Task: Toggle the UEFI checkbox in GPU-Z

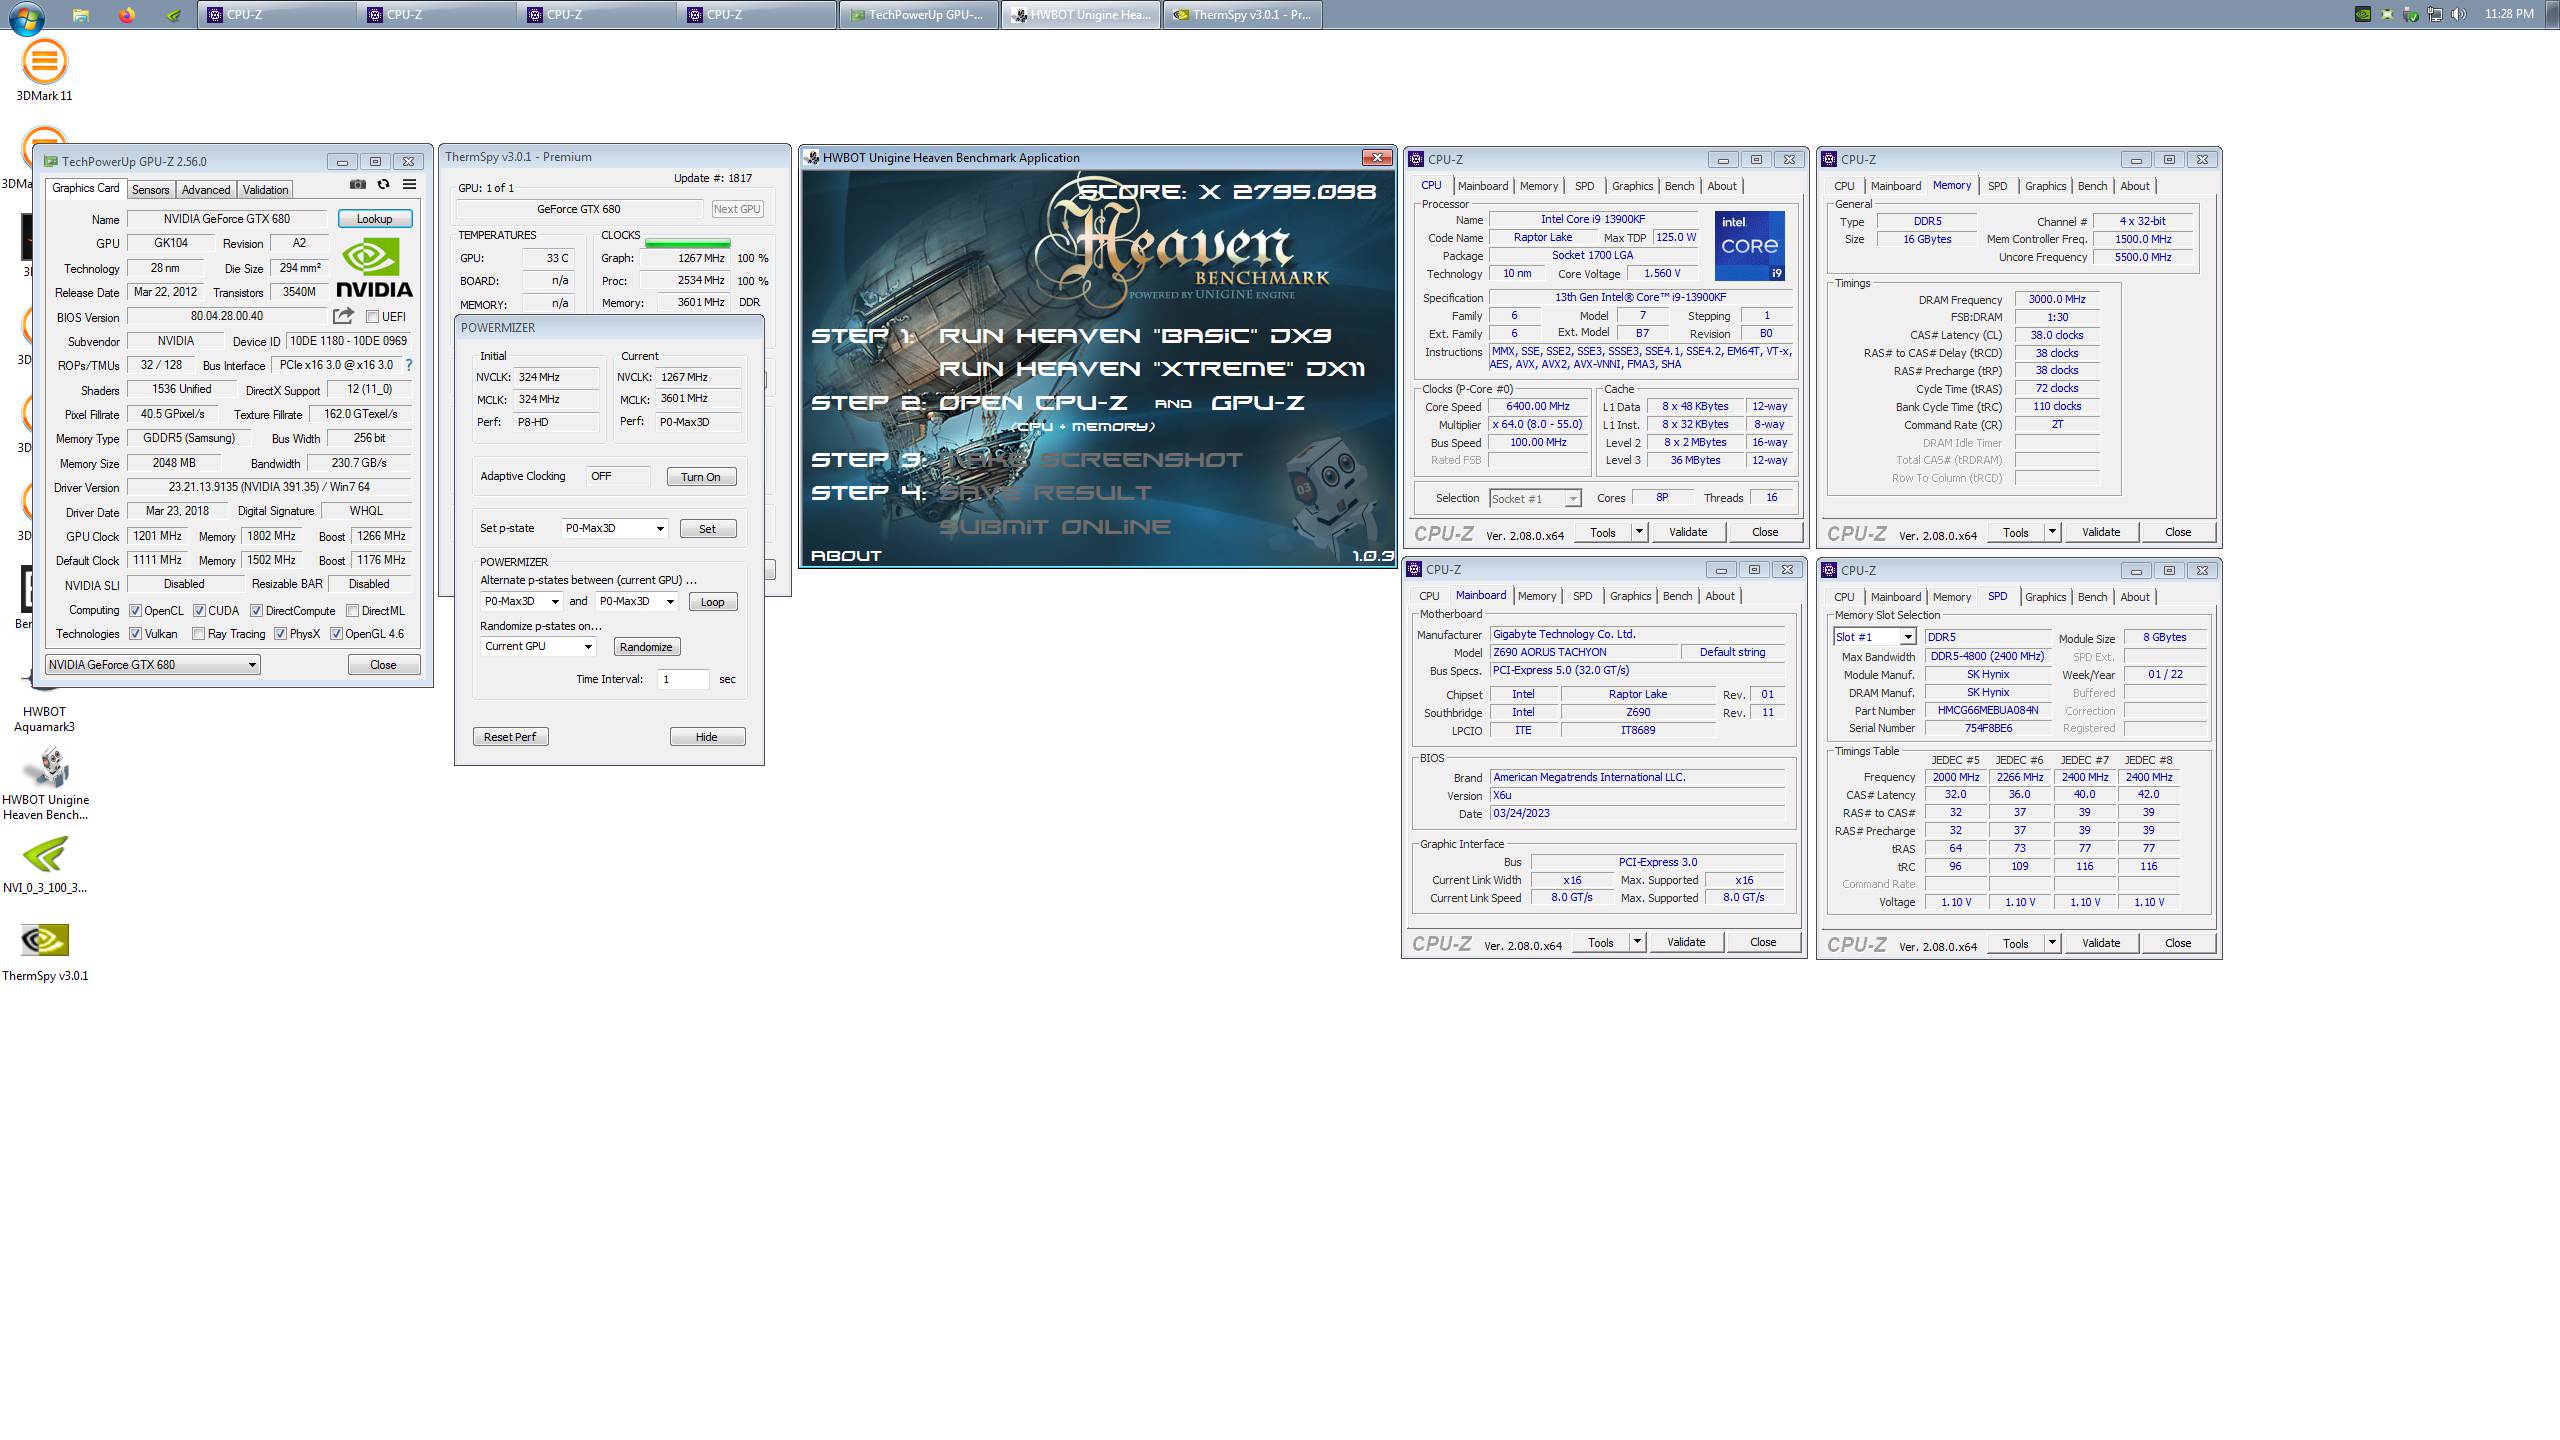Action: (372, 317)
